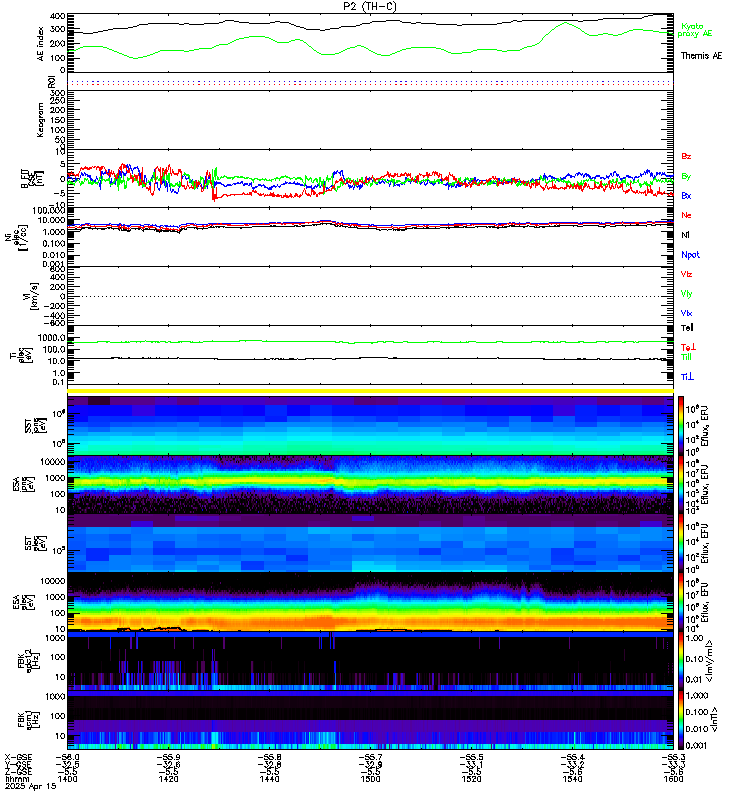750x800 pixels.
Task: Click the green By legend label
Action: pos(686,177)
